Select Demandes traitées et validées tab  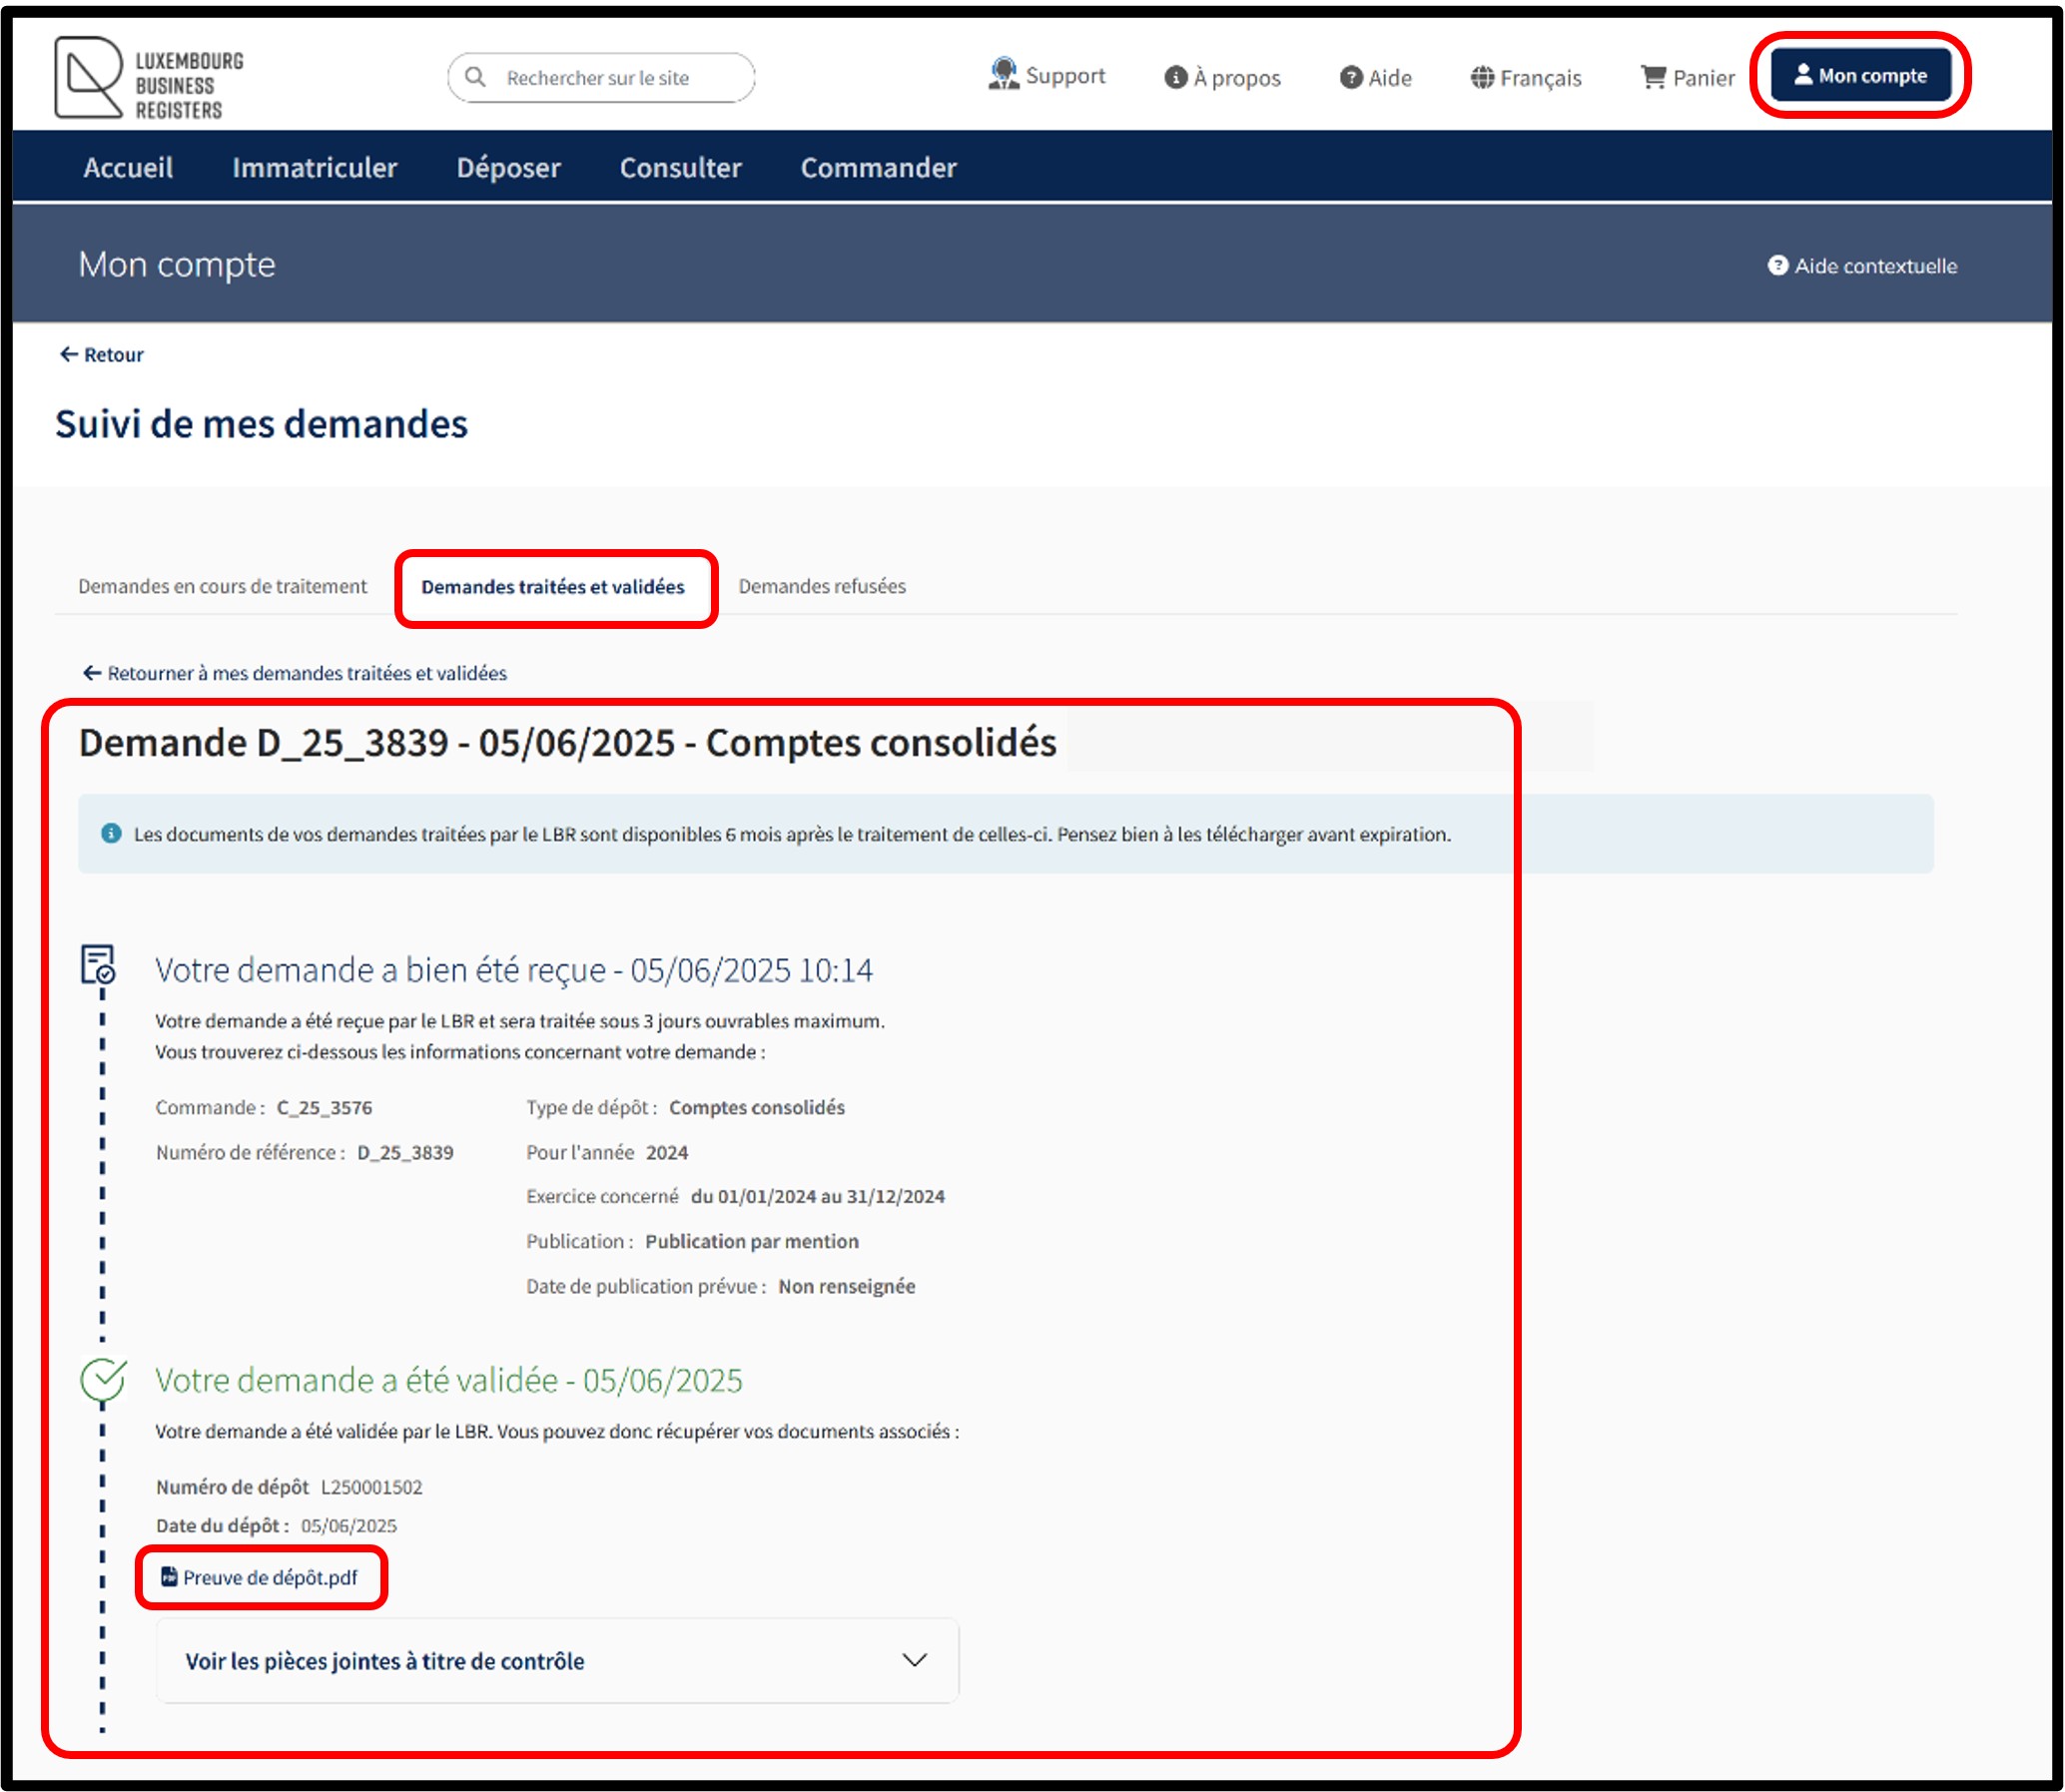(x=552, y=588)
